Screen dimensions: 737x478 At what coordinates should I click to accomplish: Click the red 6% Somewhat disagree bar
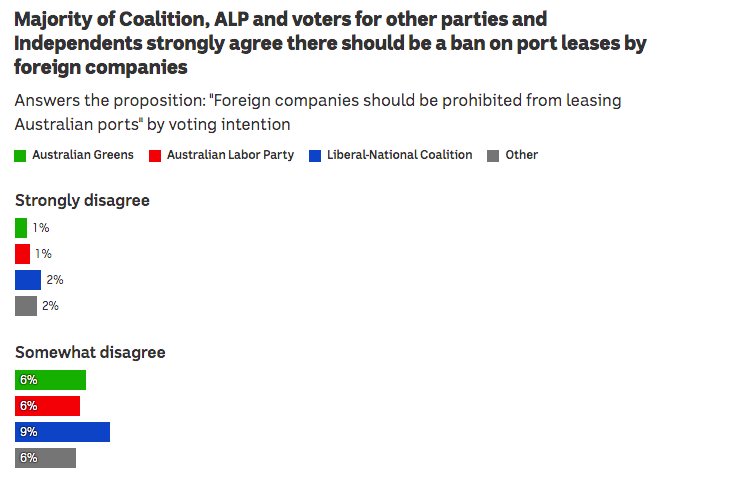click(x=47, y=406)
